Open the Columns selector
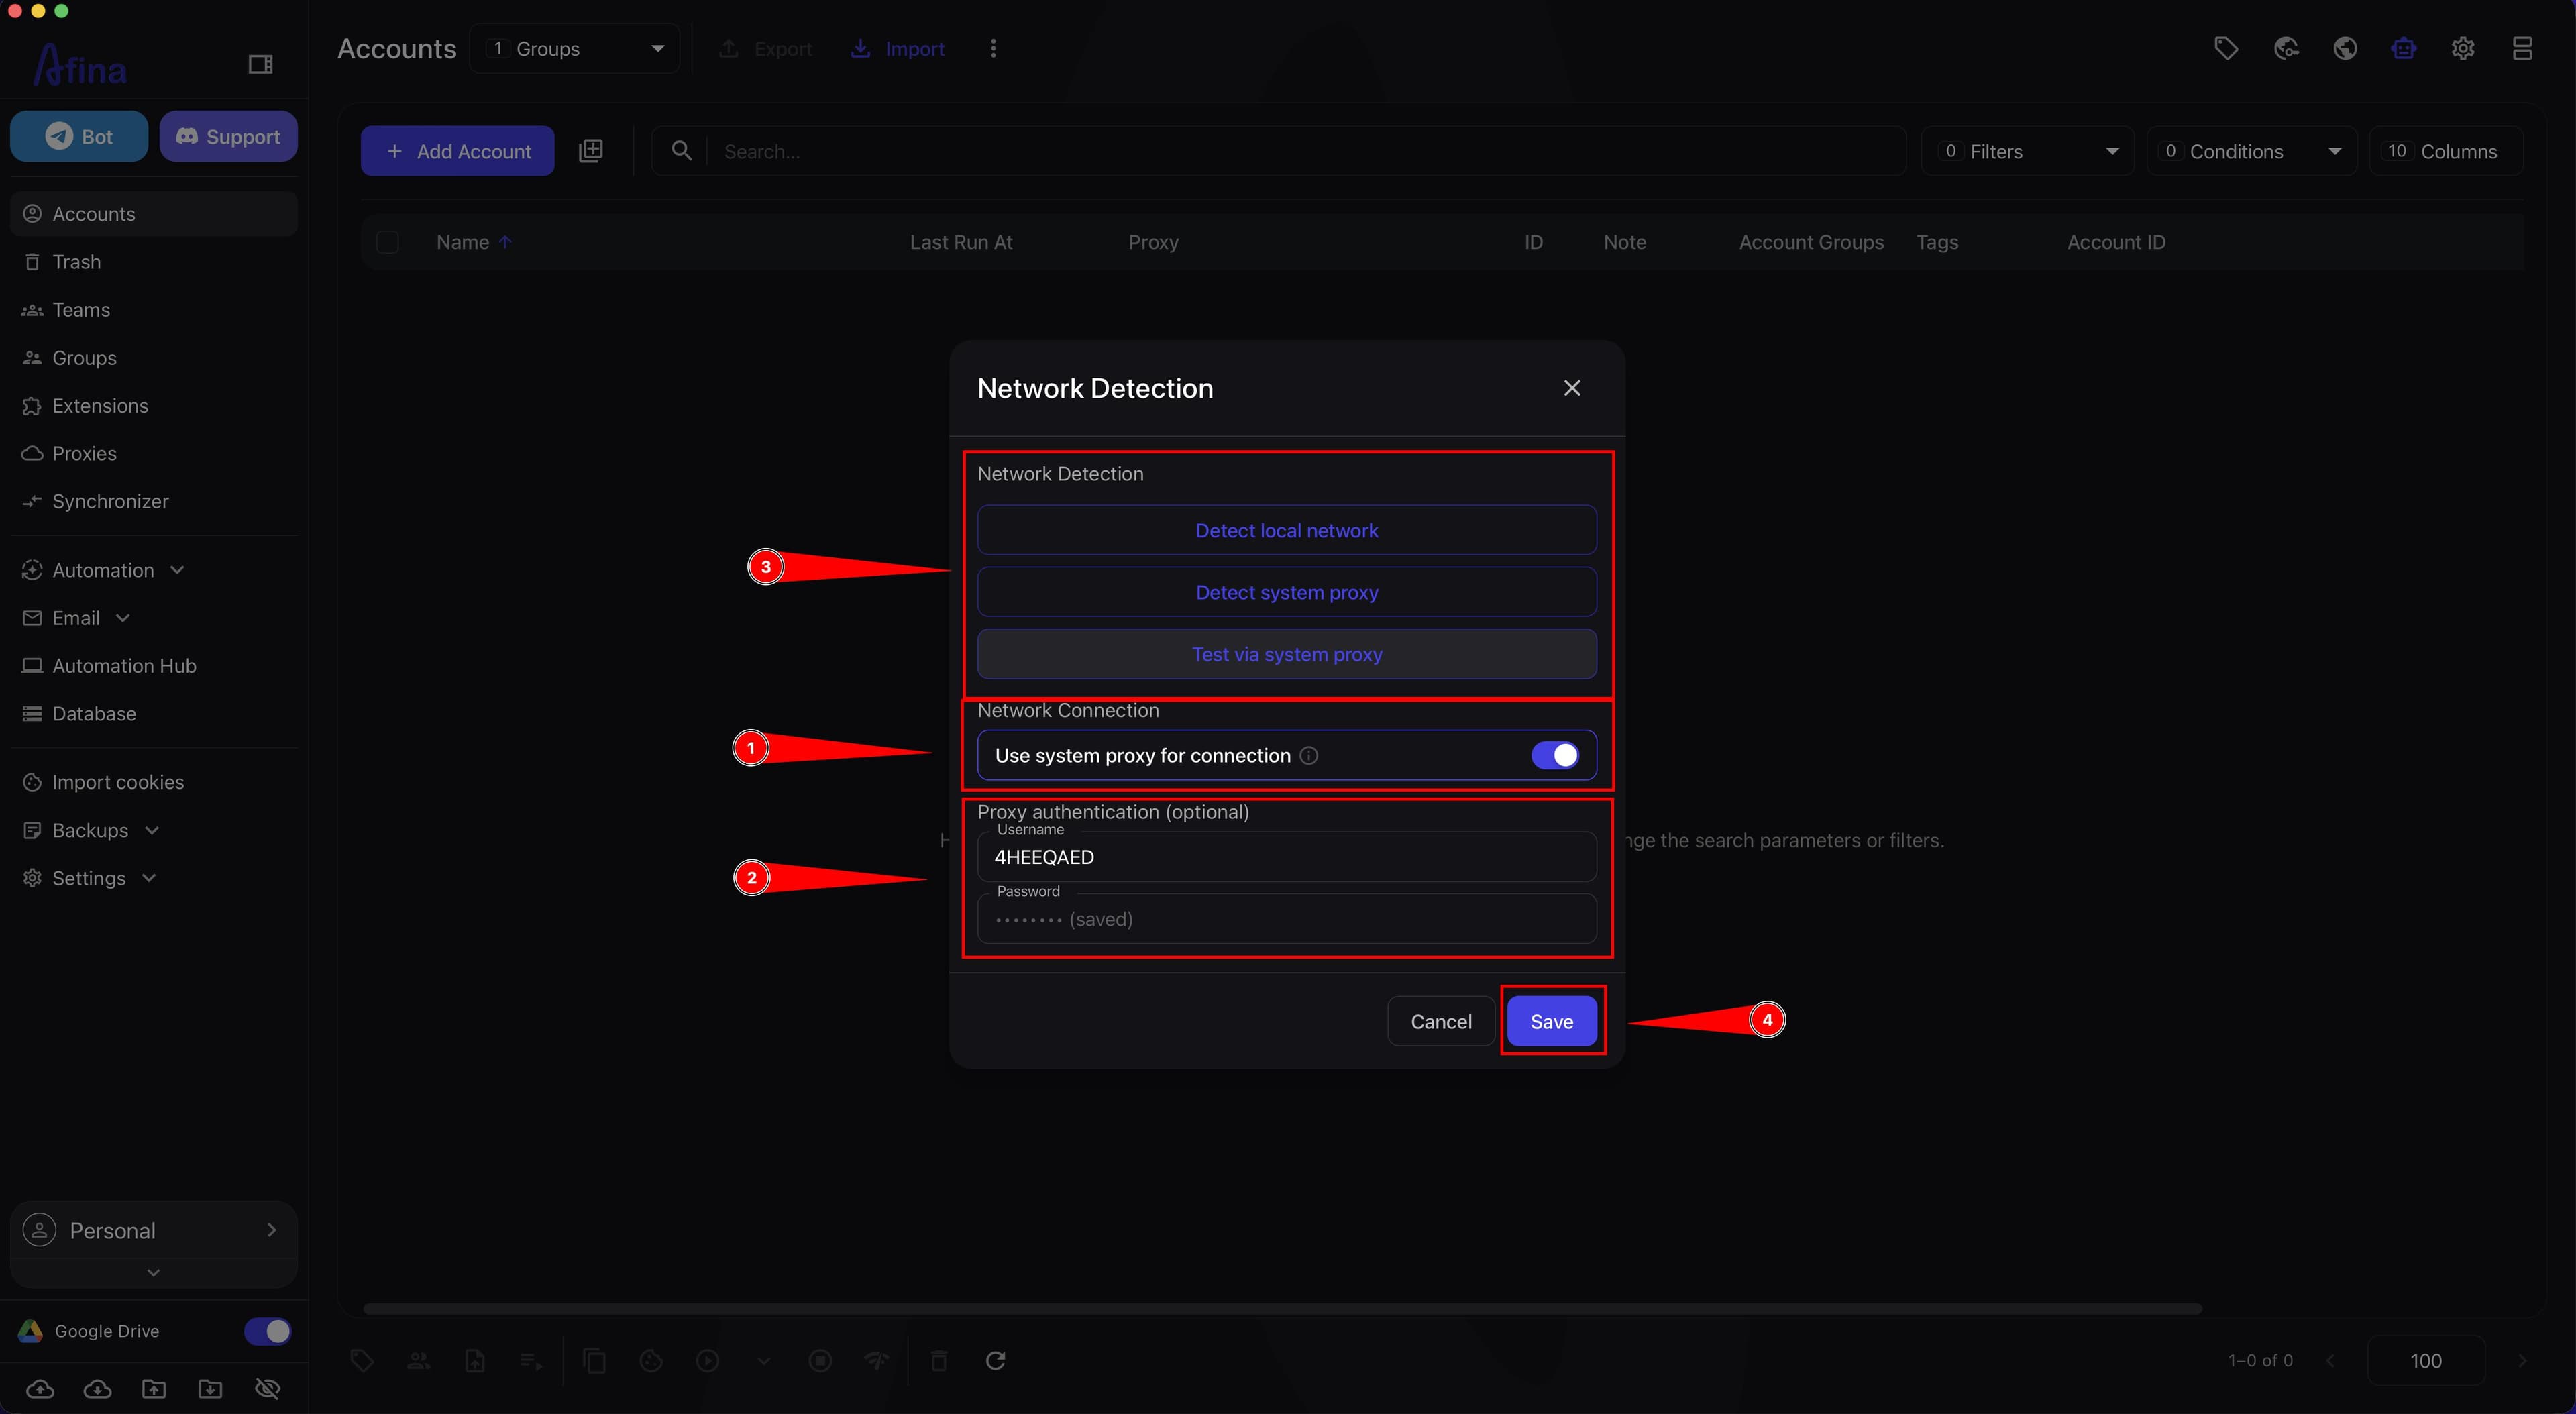 2446,151
